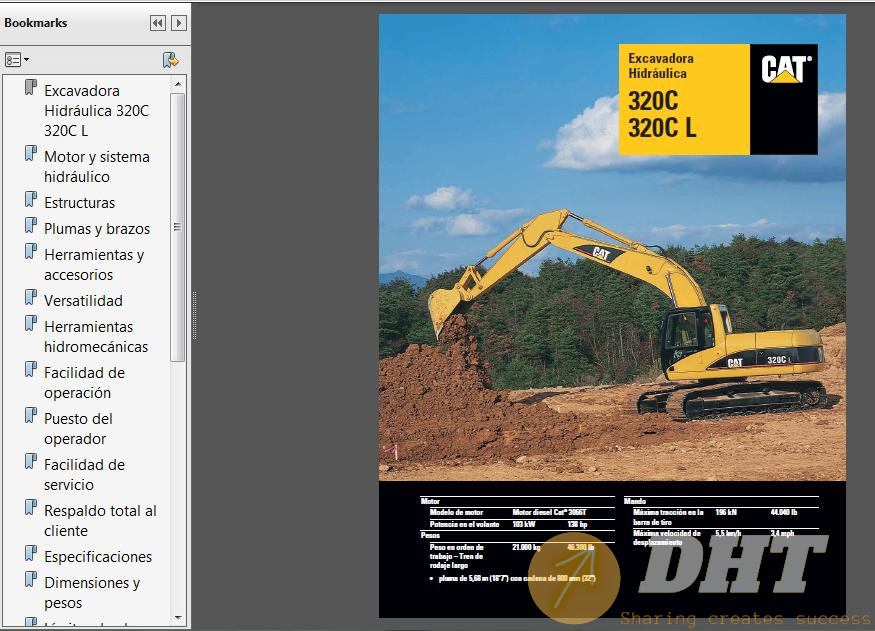The height and width of the screenshot is (631, 875).
Task: Click the New Bookmark icon
Action: coord(170,60)
